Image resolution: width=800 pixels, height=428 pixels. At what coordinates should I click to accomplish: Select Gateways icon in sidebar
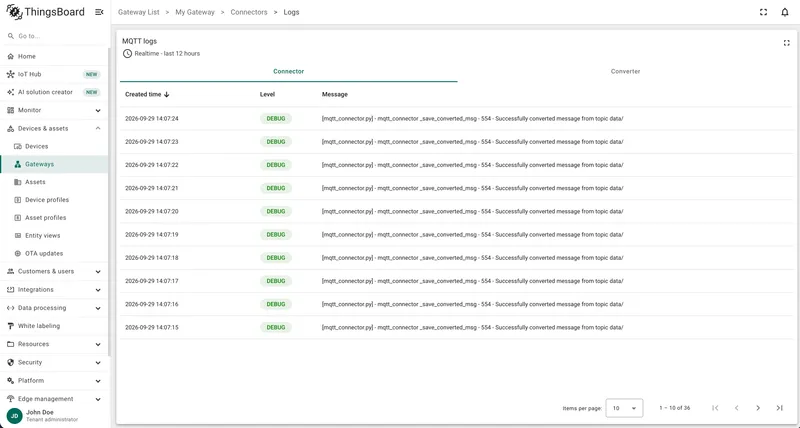tap(18, 164)
